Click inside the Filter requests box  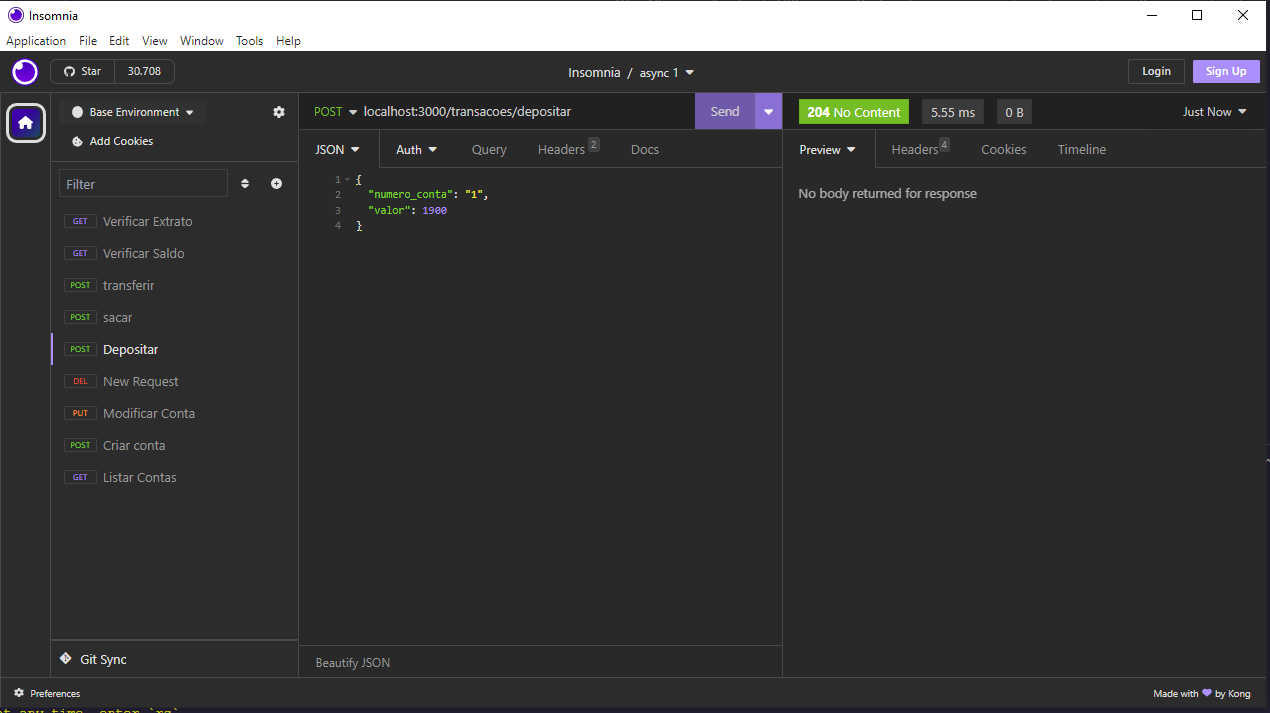point(142,183)
